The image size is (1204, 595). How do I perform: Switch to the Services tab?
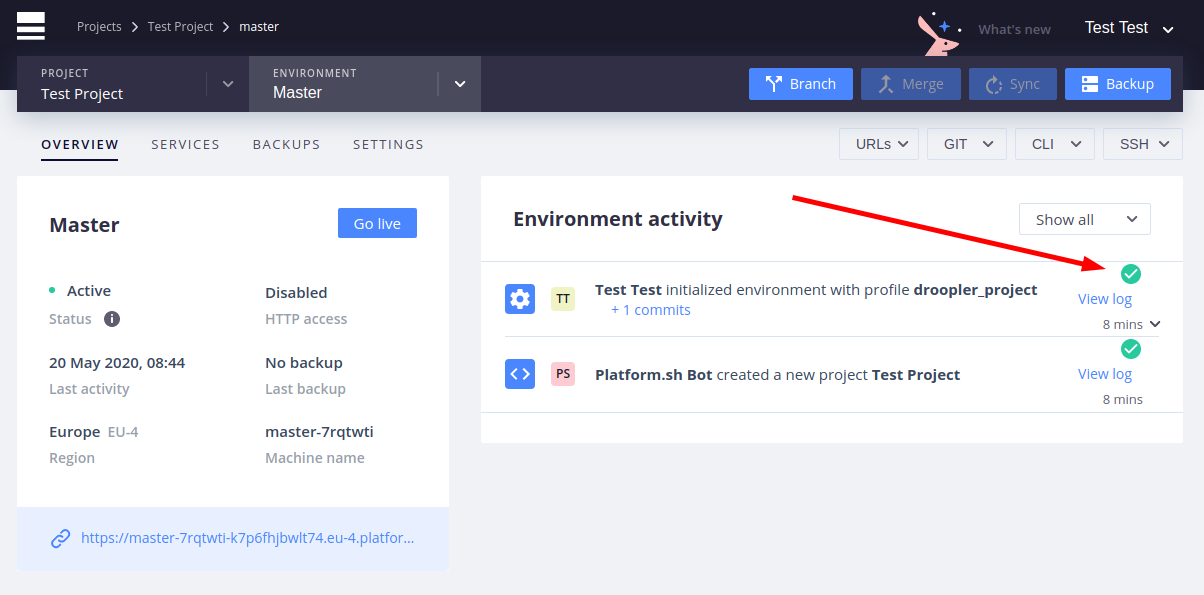click(185, 145)
